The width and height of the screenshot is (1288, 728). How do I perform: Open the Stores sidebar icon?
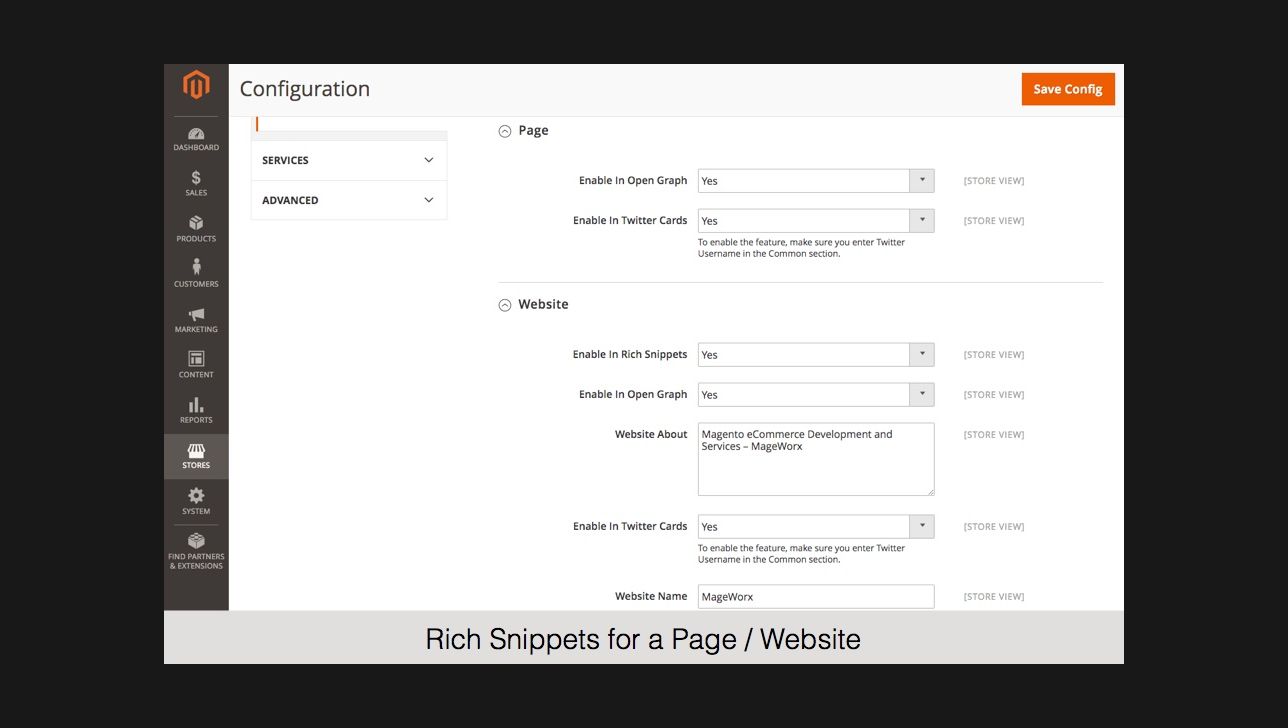(196, 456)
